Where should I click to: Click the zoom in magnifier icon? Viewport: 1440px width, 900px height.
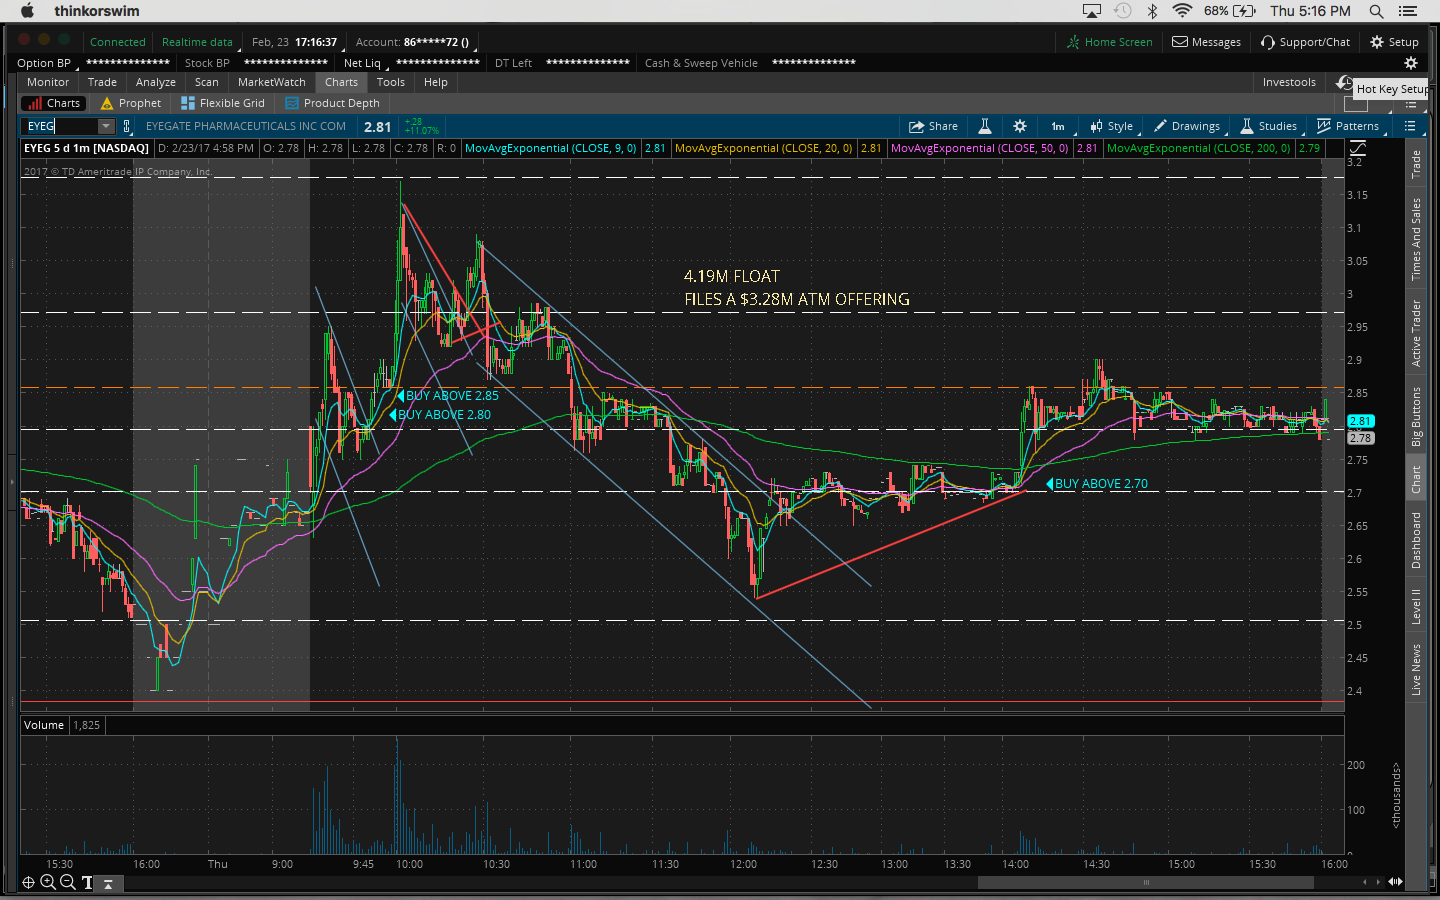tap(48, 882)
